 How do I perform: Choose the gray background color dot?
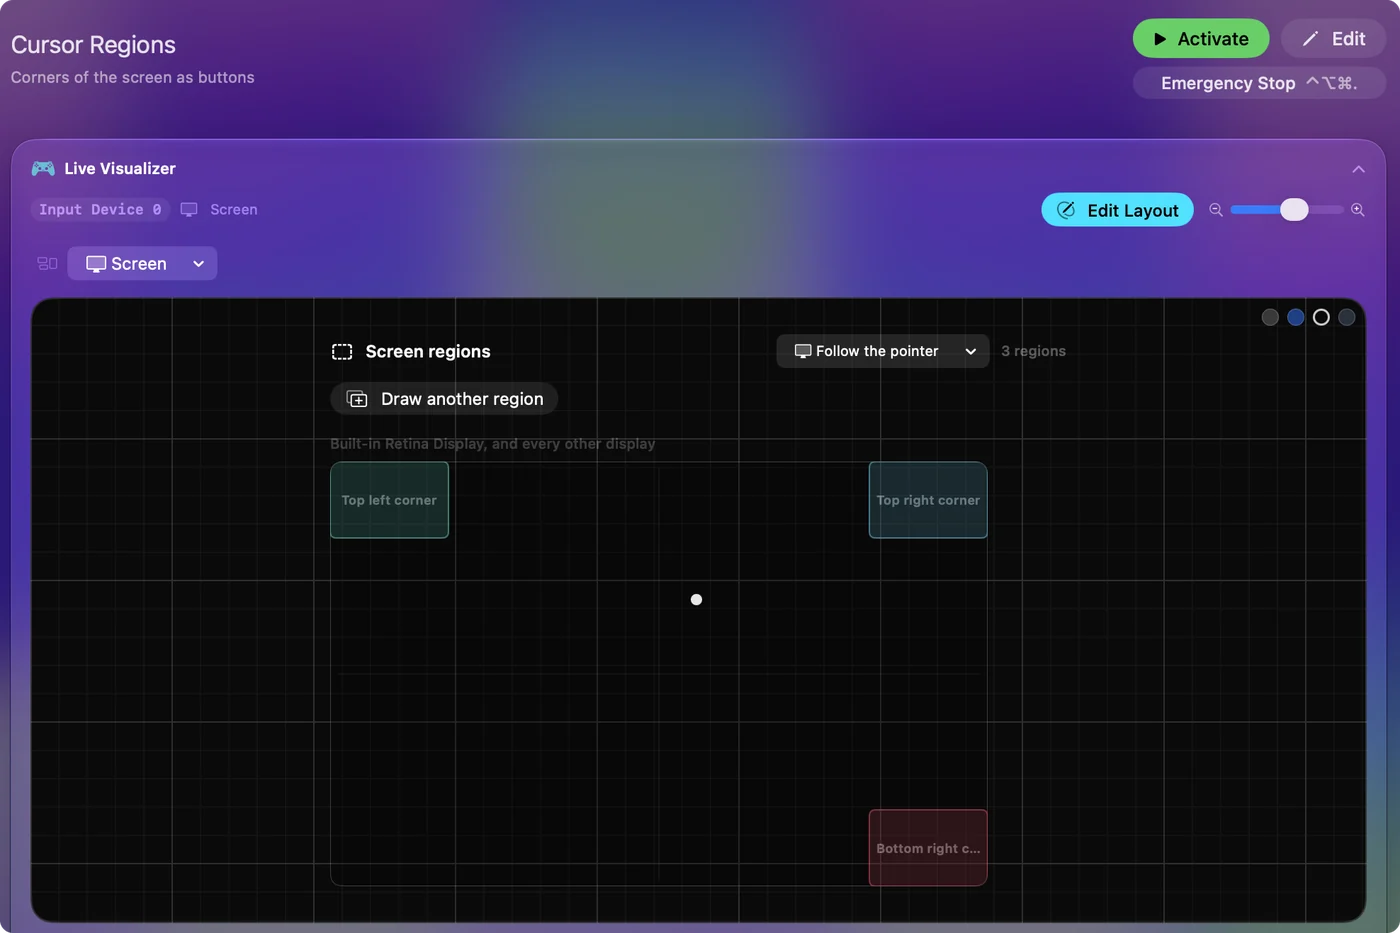(1270, 317)
